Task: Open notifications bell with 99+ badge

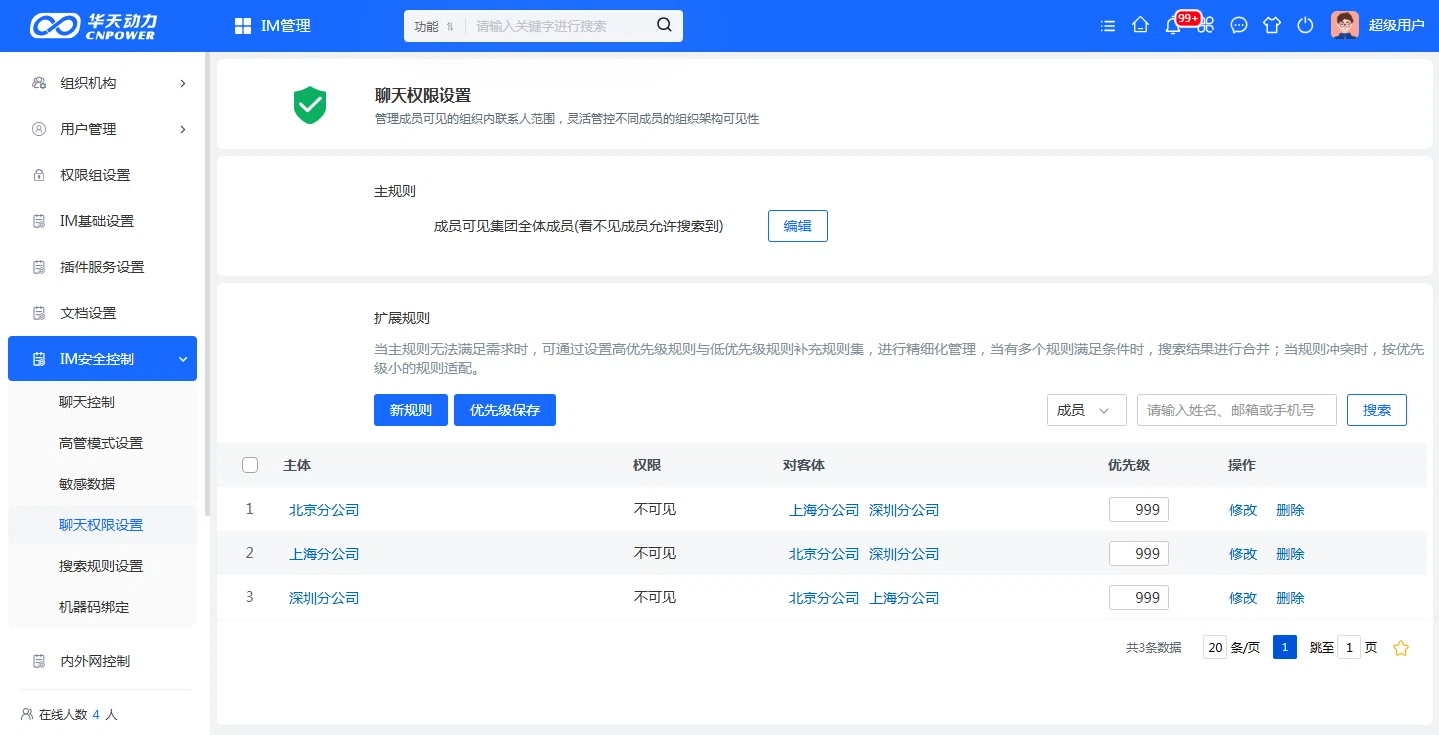Action: (1173, 26)
